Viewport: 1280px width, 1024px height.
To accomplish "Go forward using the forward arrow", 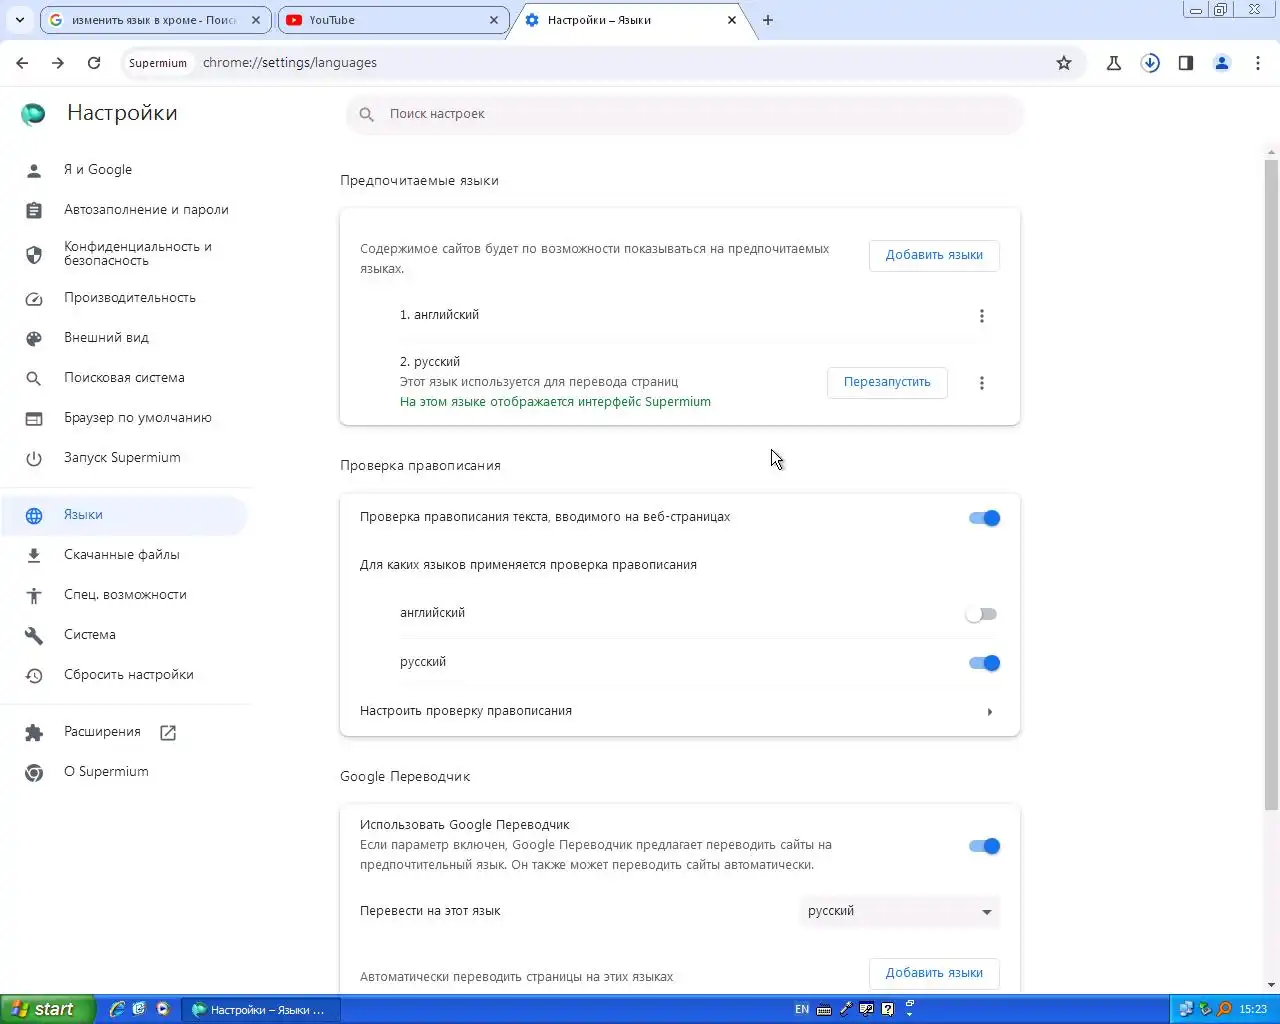I will click(58, 63).
